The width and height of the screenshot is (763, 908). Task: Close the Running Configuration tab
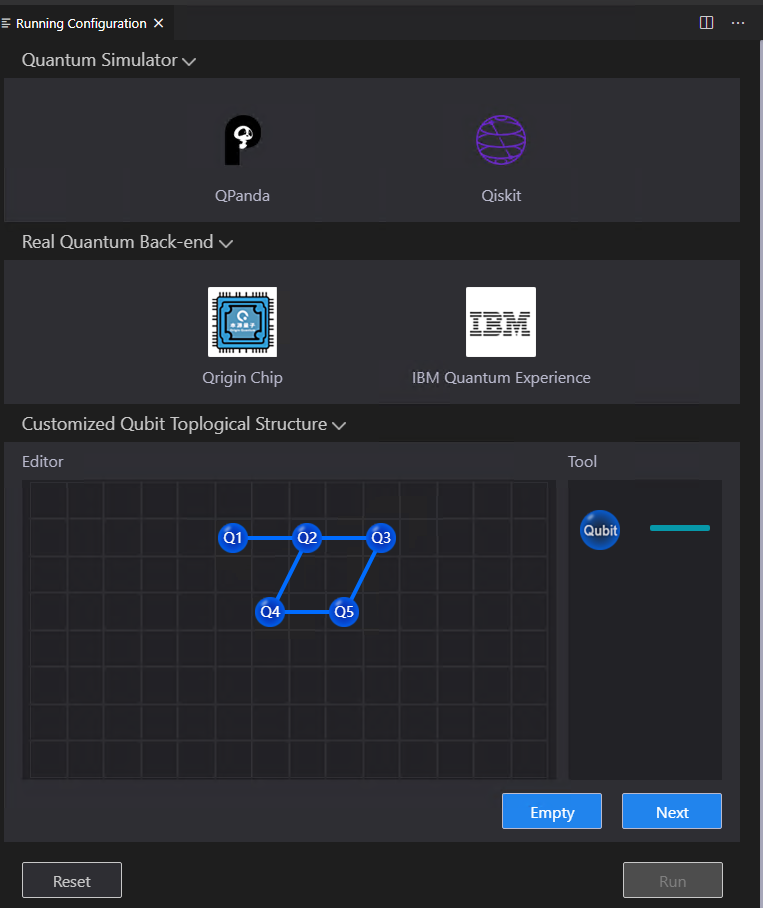click(159, 23)
